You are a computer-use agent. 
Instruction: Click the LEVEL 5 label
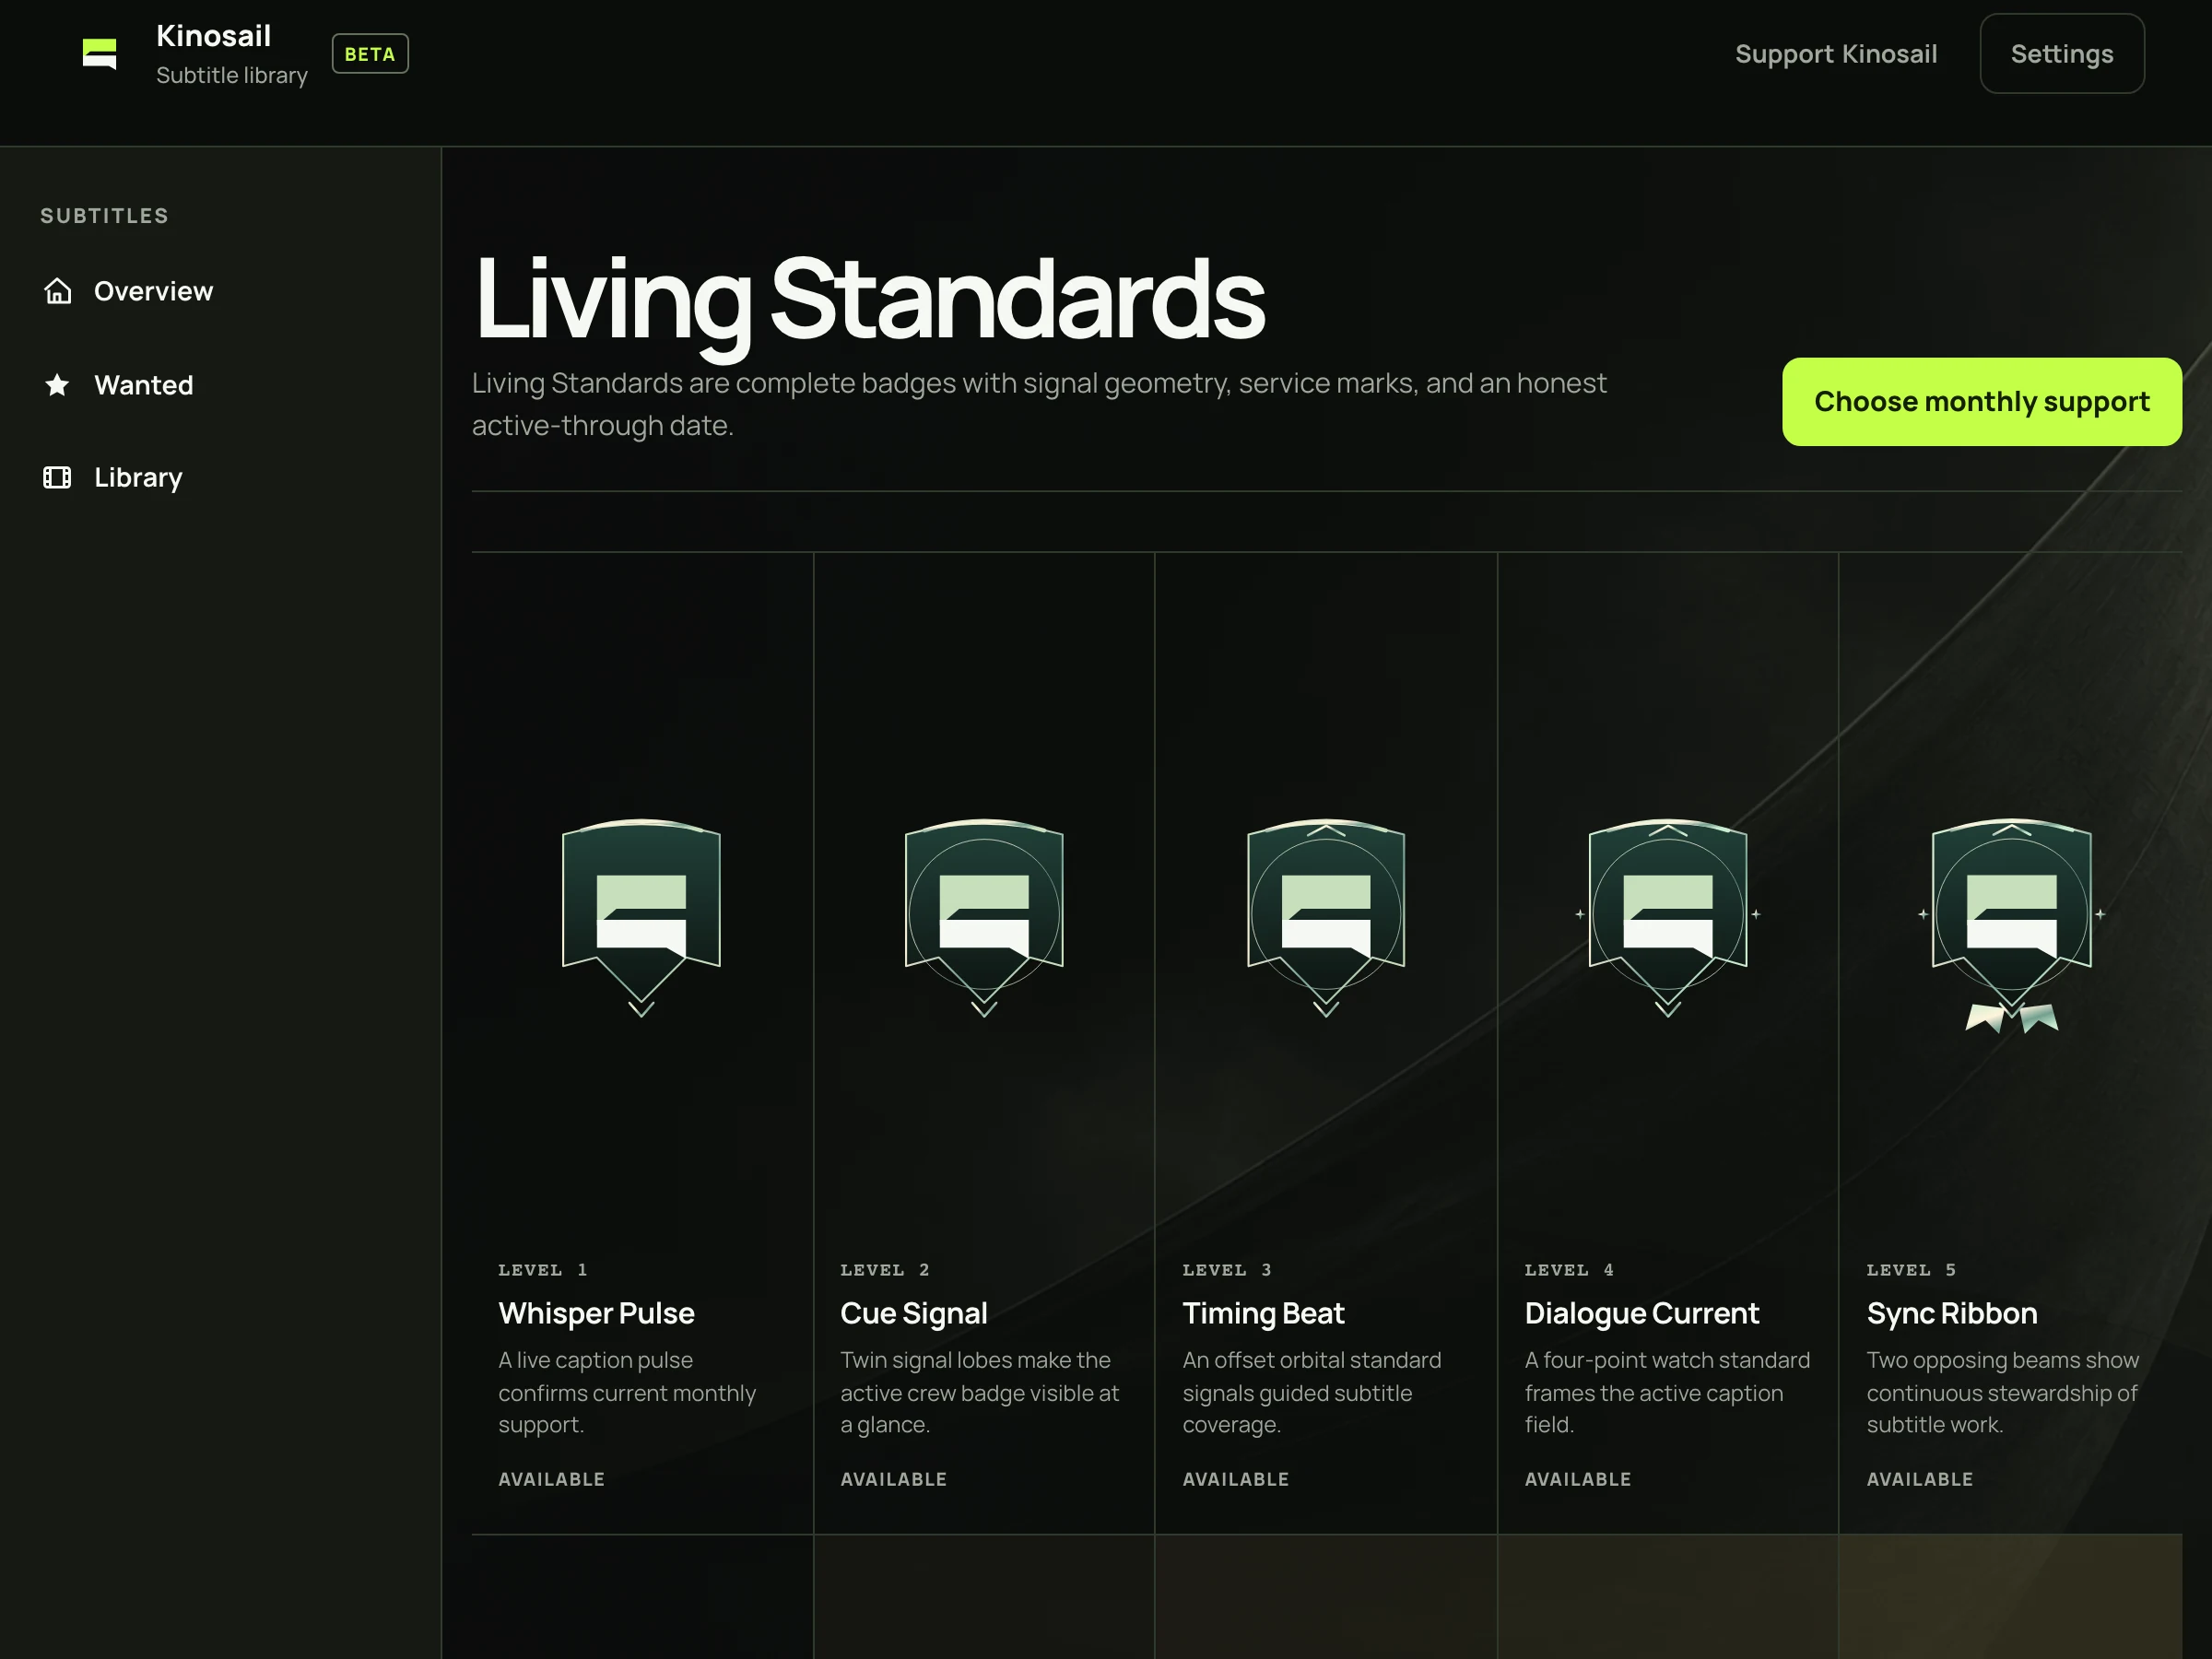click(1911, 1270)
